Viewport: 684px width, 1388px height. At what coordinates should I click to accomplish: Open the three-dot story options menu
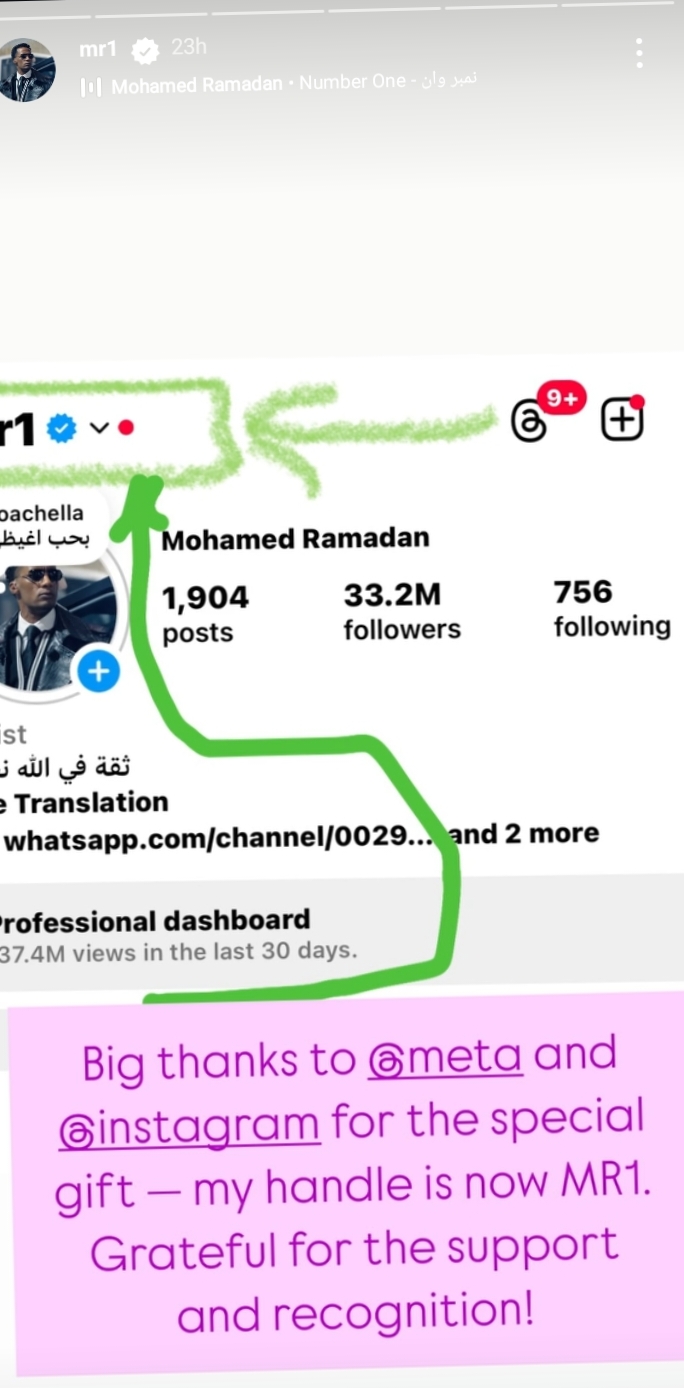(x=639, y=53)
